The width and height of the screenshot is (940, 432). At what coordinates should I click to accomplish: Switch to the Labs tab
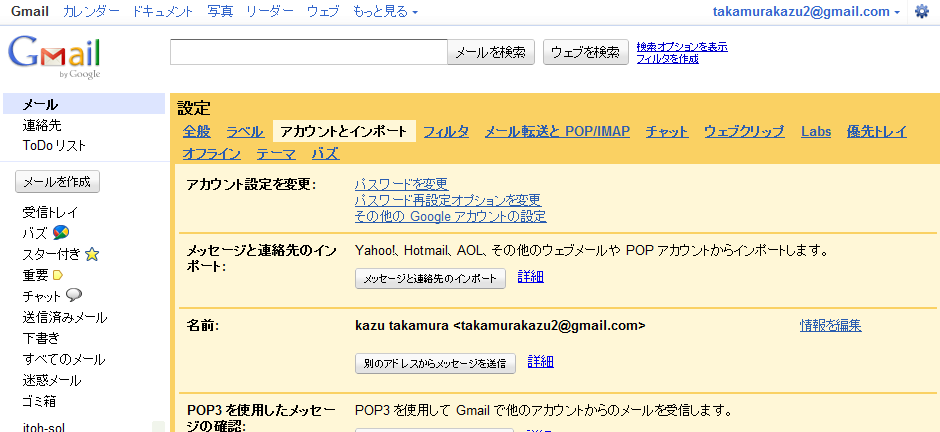point(816,132)
